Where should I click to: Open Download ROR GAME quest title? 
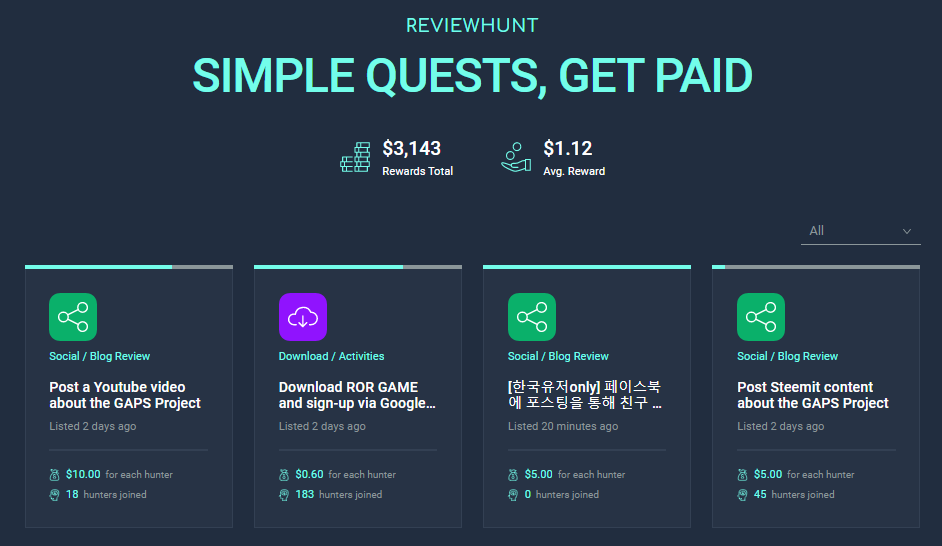tap(357, 395)
